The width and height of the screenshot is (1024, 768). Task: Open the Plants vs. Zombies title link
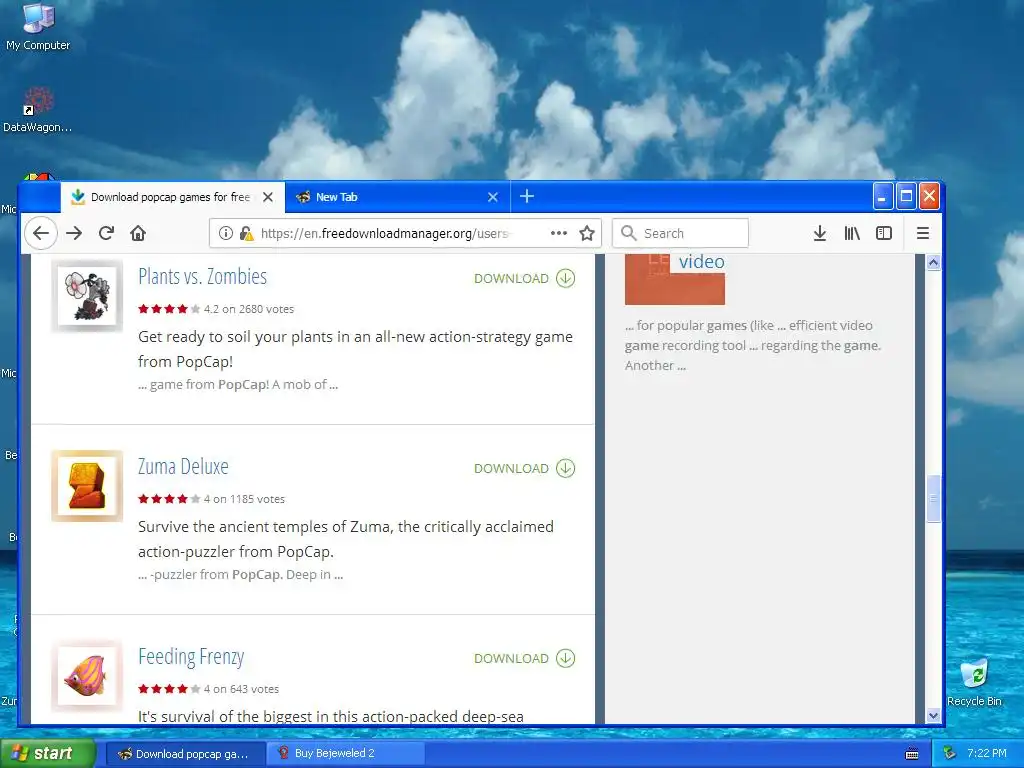point(202,276)
